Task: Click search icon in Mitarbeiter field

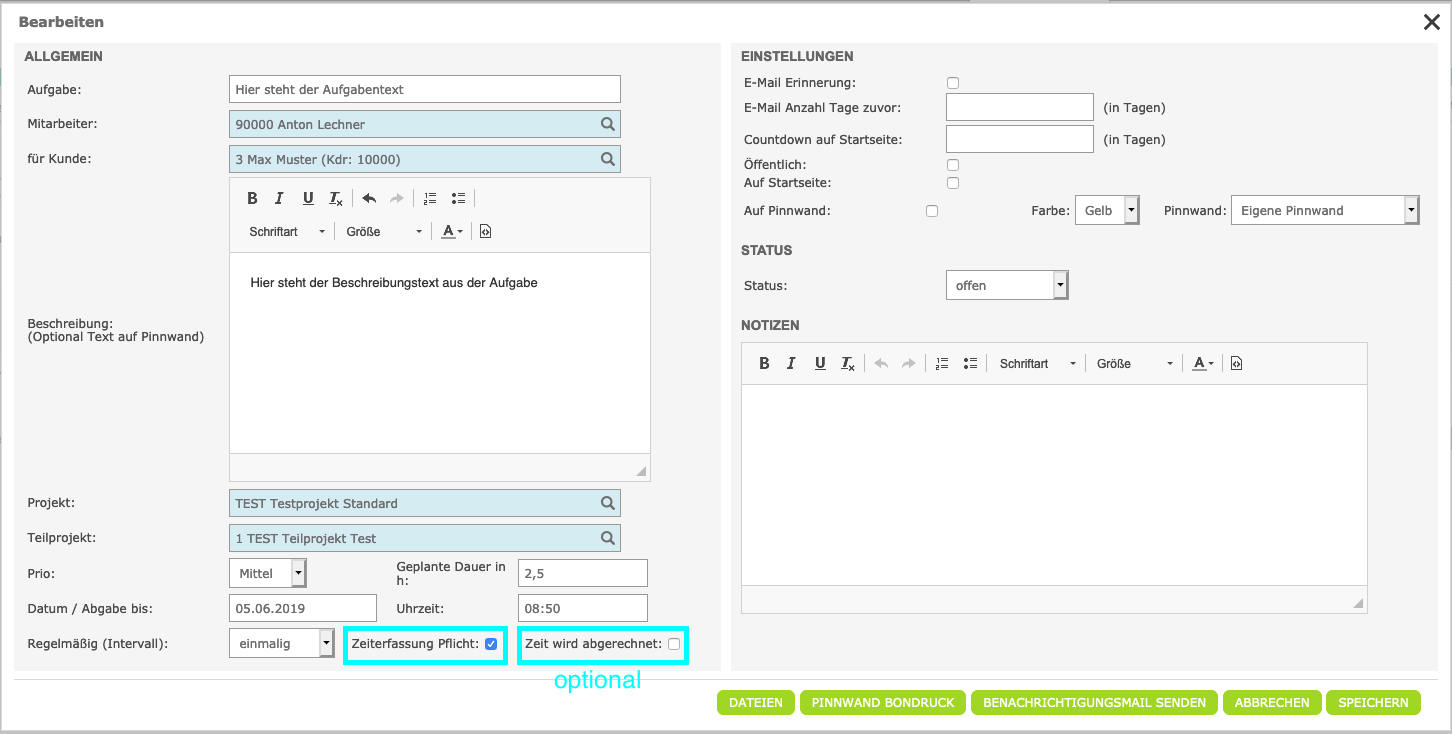Action: [607, 124]
